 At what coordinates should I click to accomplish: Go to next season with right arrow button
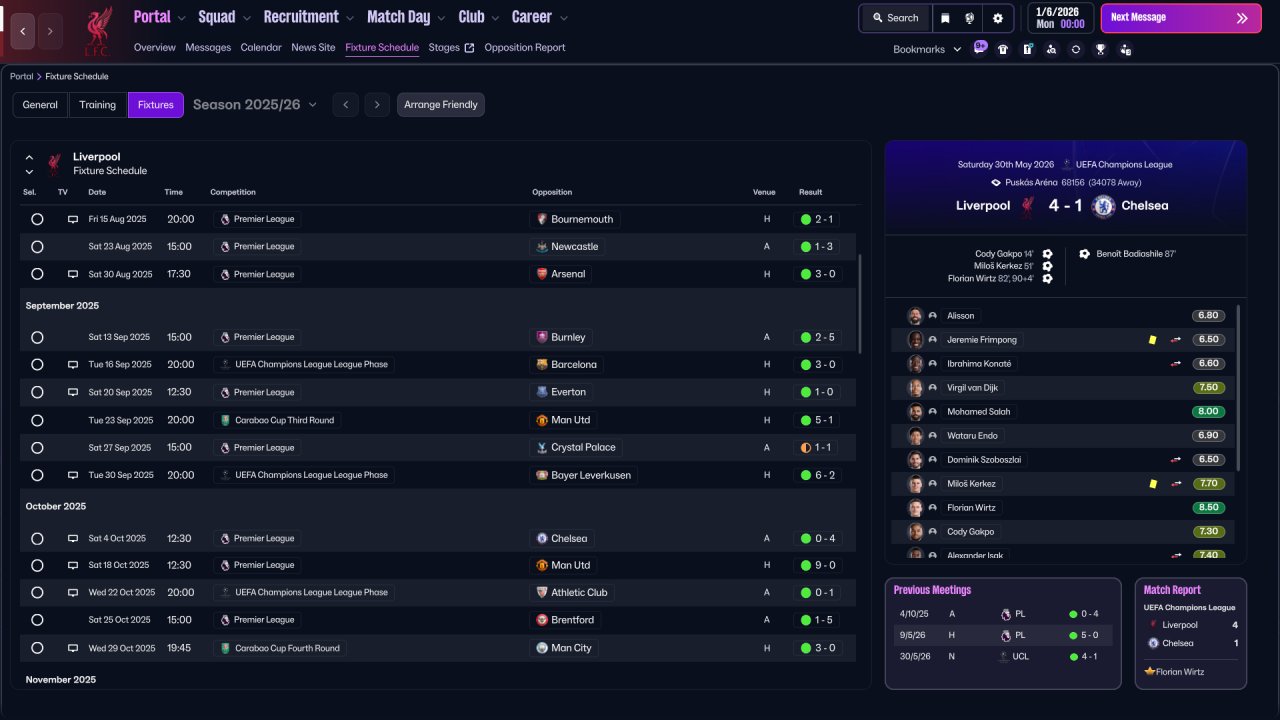click(x=377, y=105)
